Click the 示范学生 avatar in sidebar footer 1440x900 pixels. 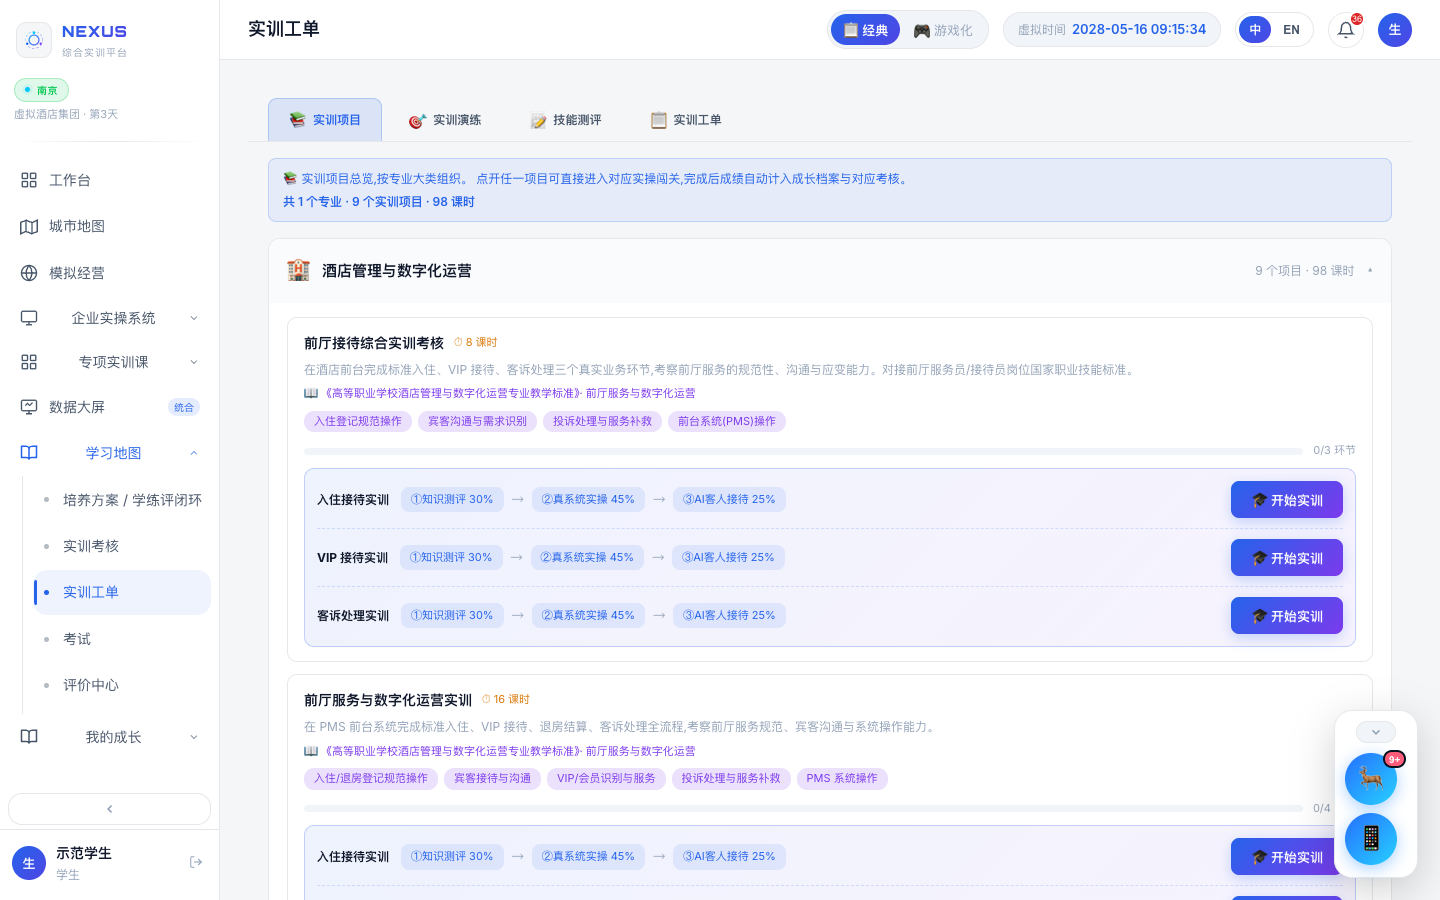[x=29, y=863]
